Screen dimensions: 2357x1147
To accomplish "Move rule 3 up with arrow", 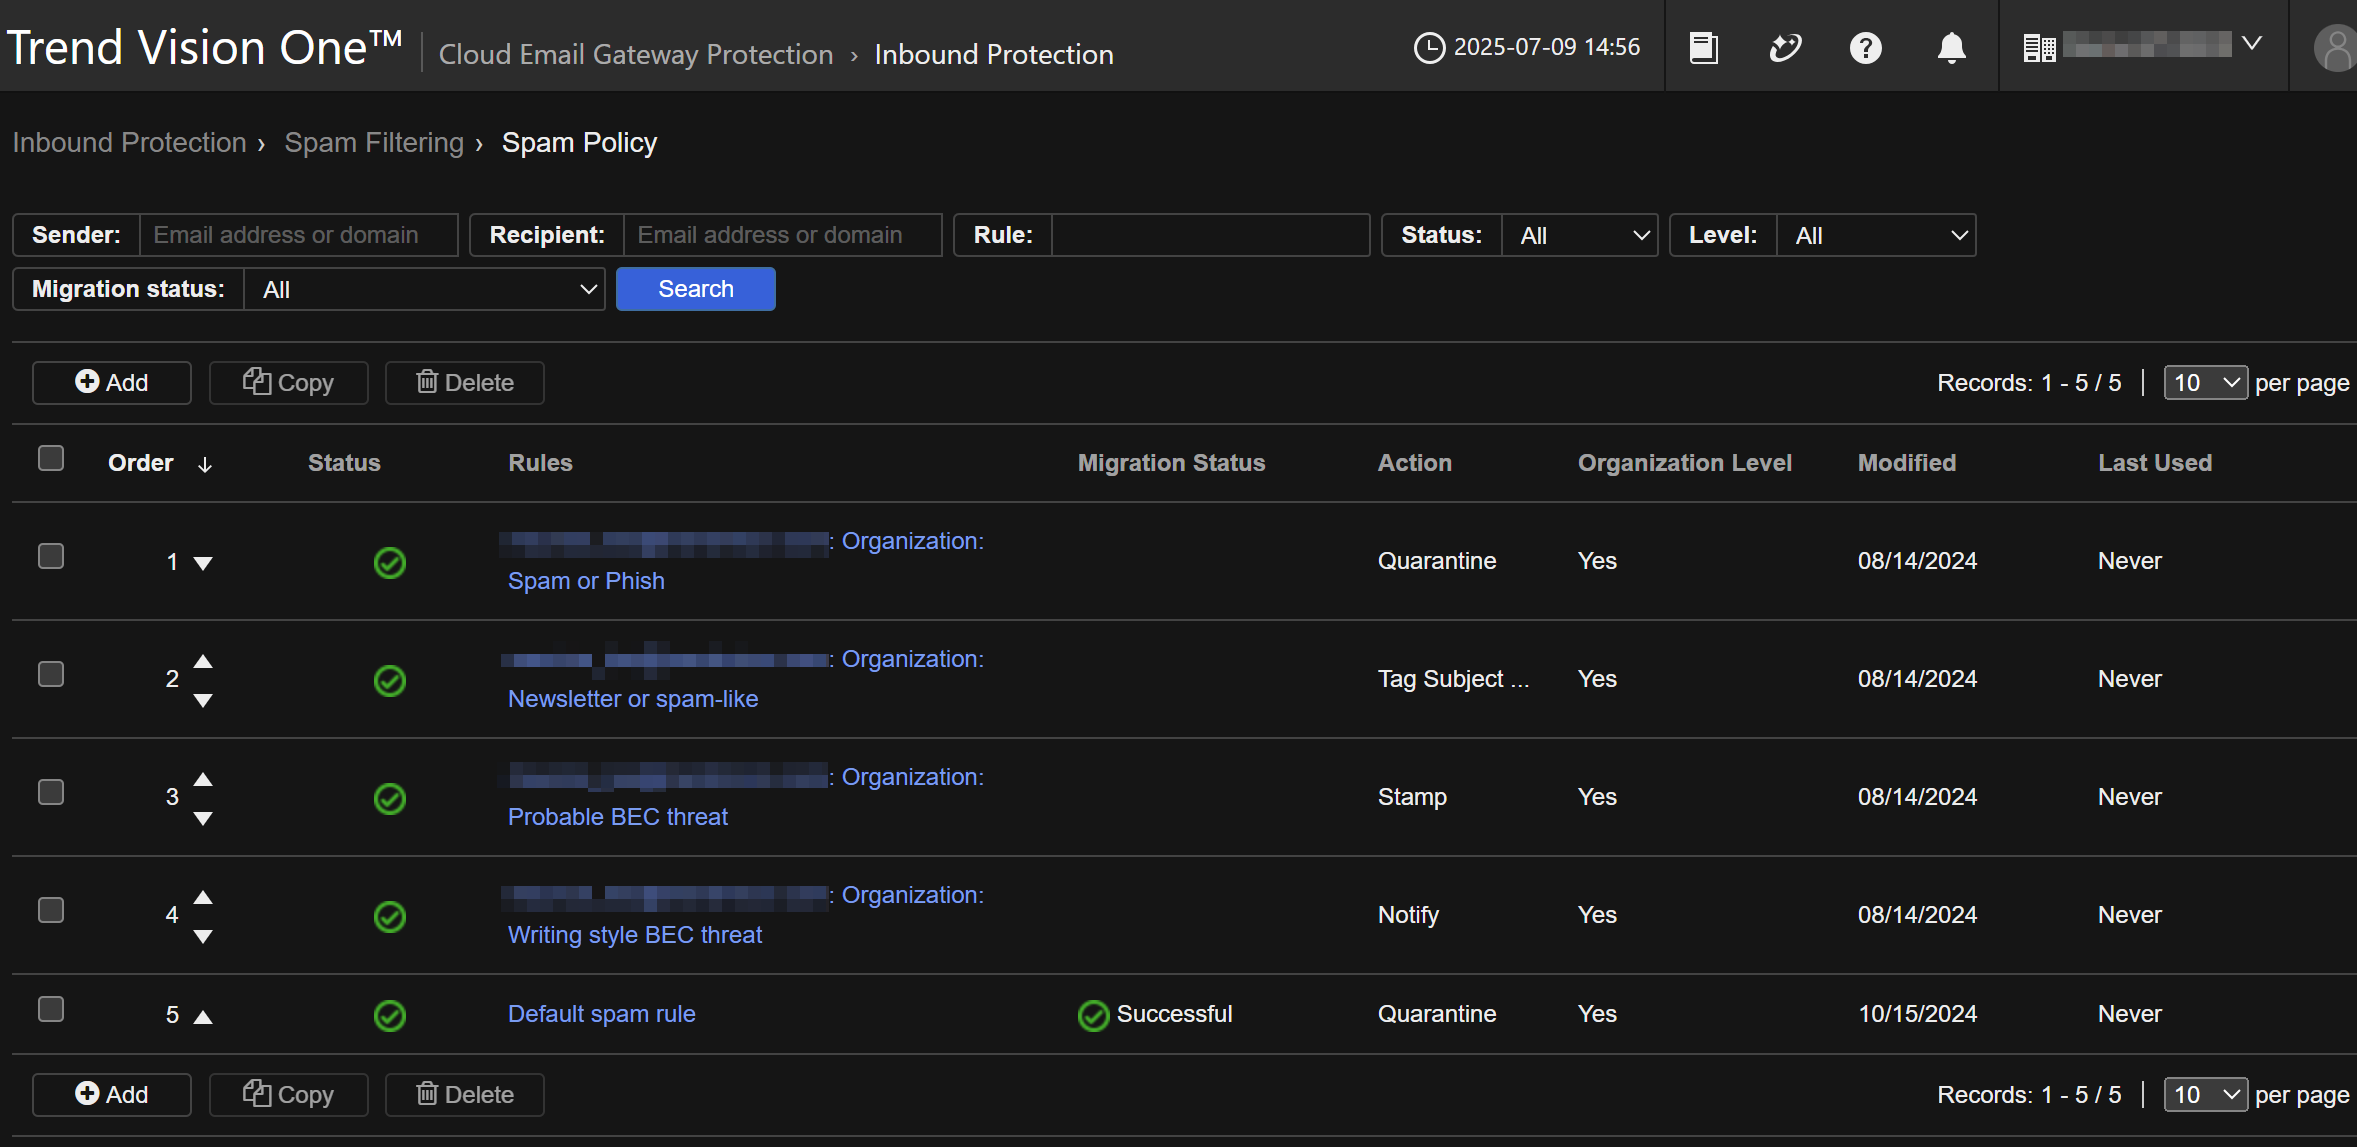I will point(203,779).
